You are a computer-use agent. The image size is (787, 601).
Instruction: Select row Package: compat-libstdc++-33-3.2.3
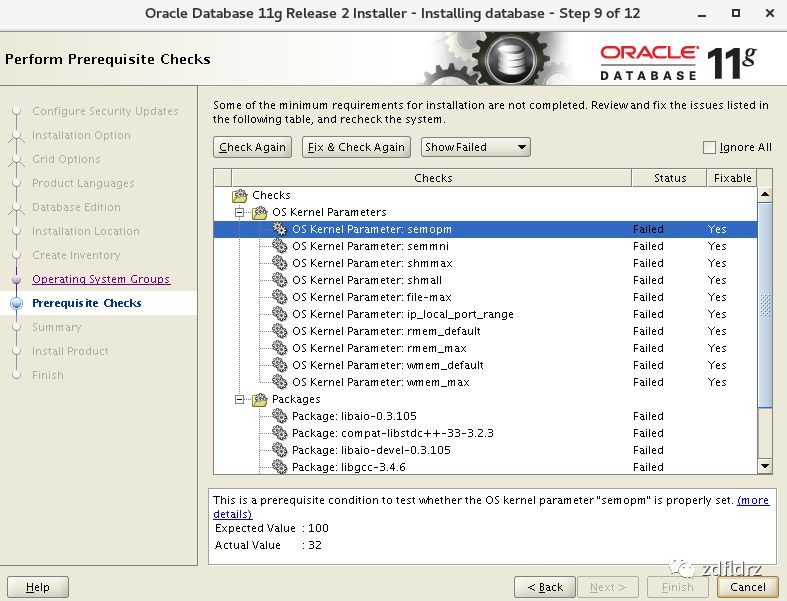tap(485, 433)
